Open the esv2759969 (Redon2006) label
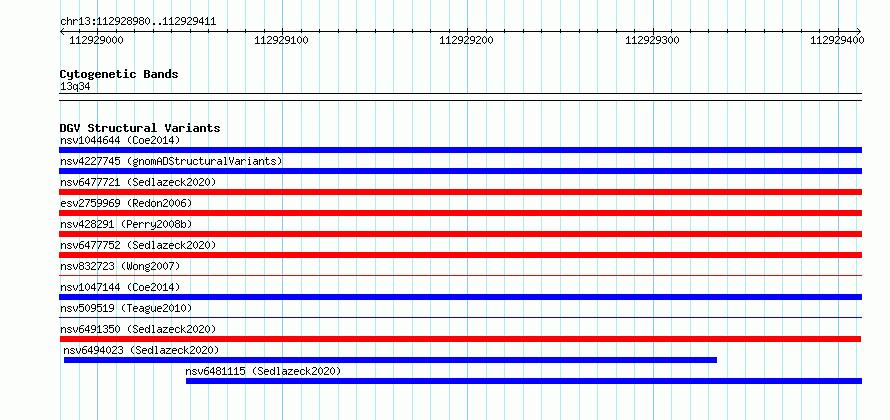 tap(126, 203)
